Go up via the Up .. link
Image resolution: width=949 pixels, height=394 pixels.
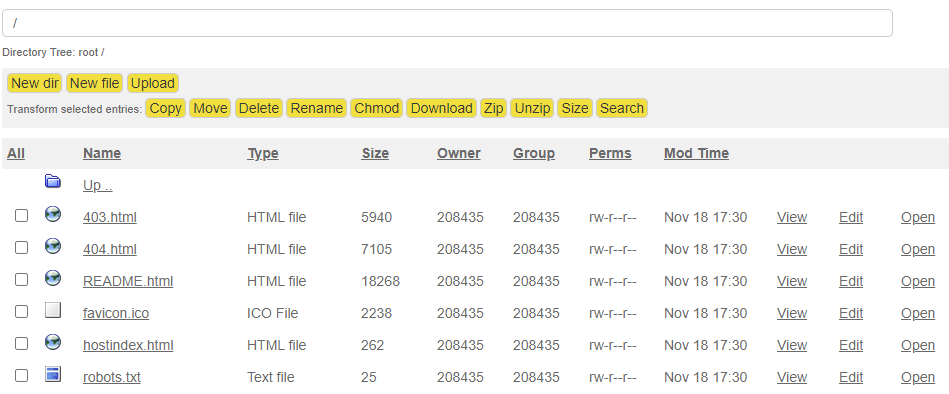(x=97, y=186)
